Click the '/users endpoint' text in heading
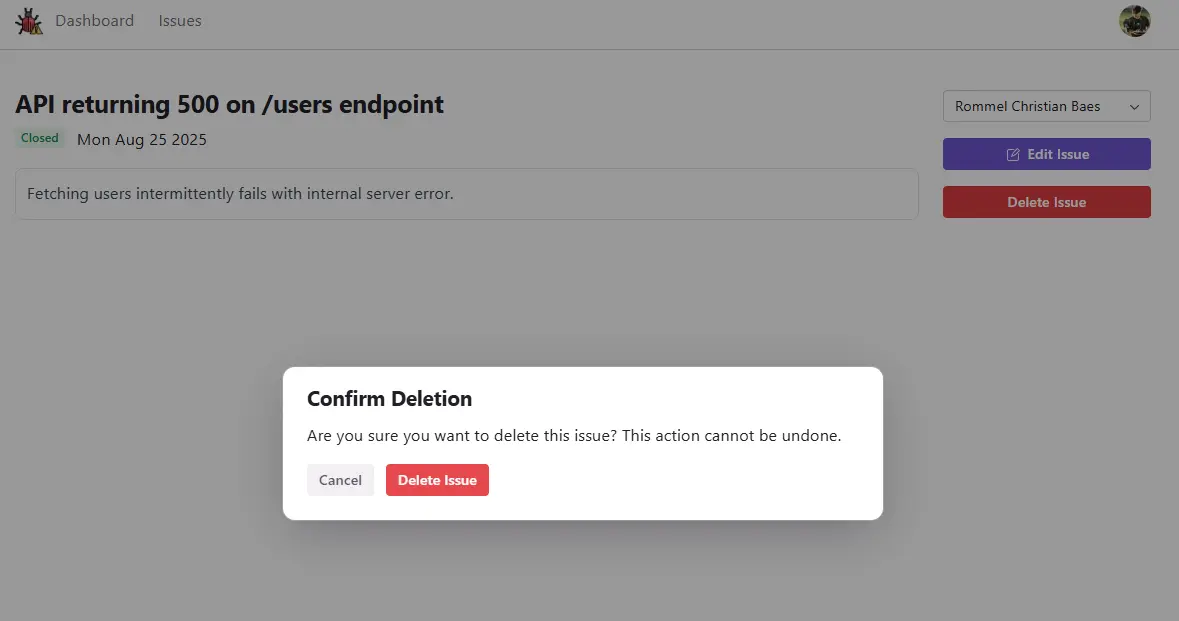1179x621 pixels. 353,104
